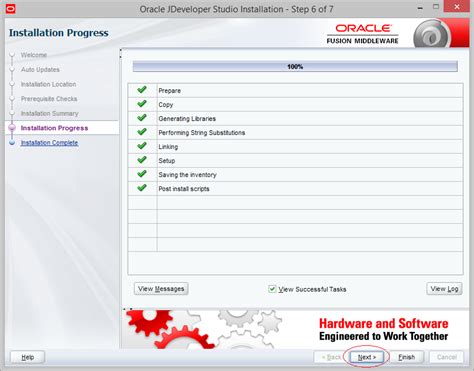Click Saving the inventory text
474x371 pixels.
(x=187, y=175)
